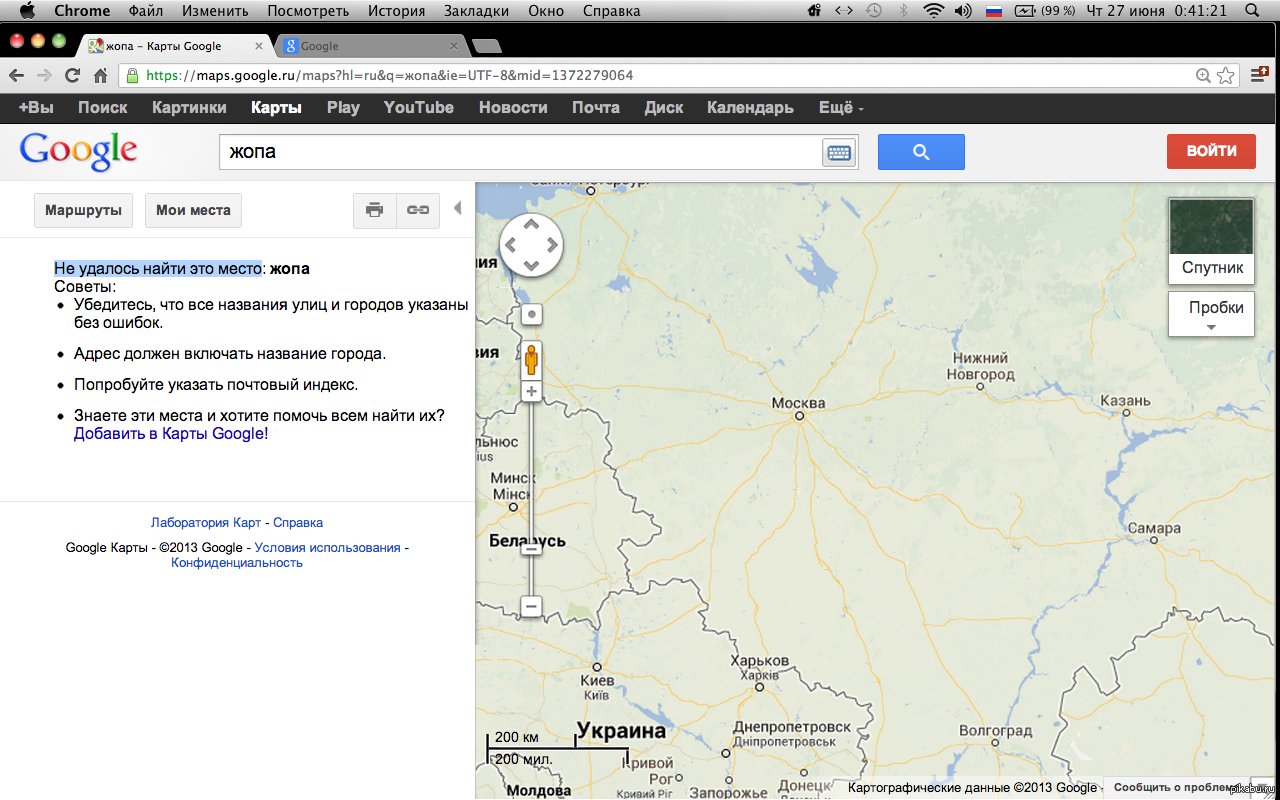
Task: Pick up the Street View pegman
Action: pos(532,358)
